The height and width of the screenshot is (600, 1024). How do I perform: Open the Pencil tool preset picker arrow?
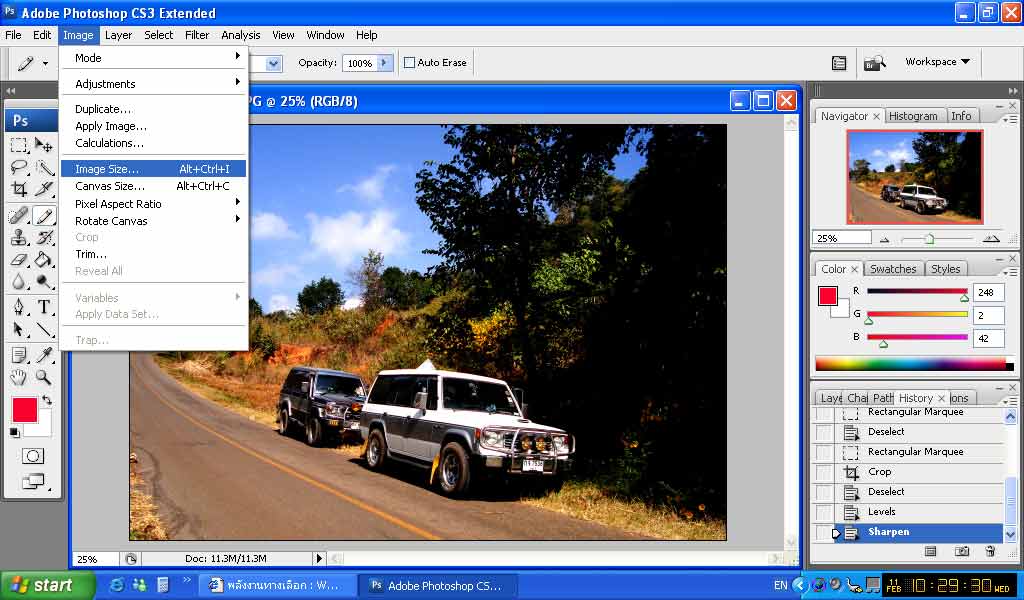[x=45, y=63]
